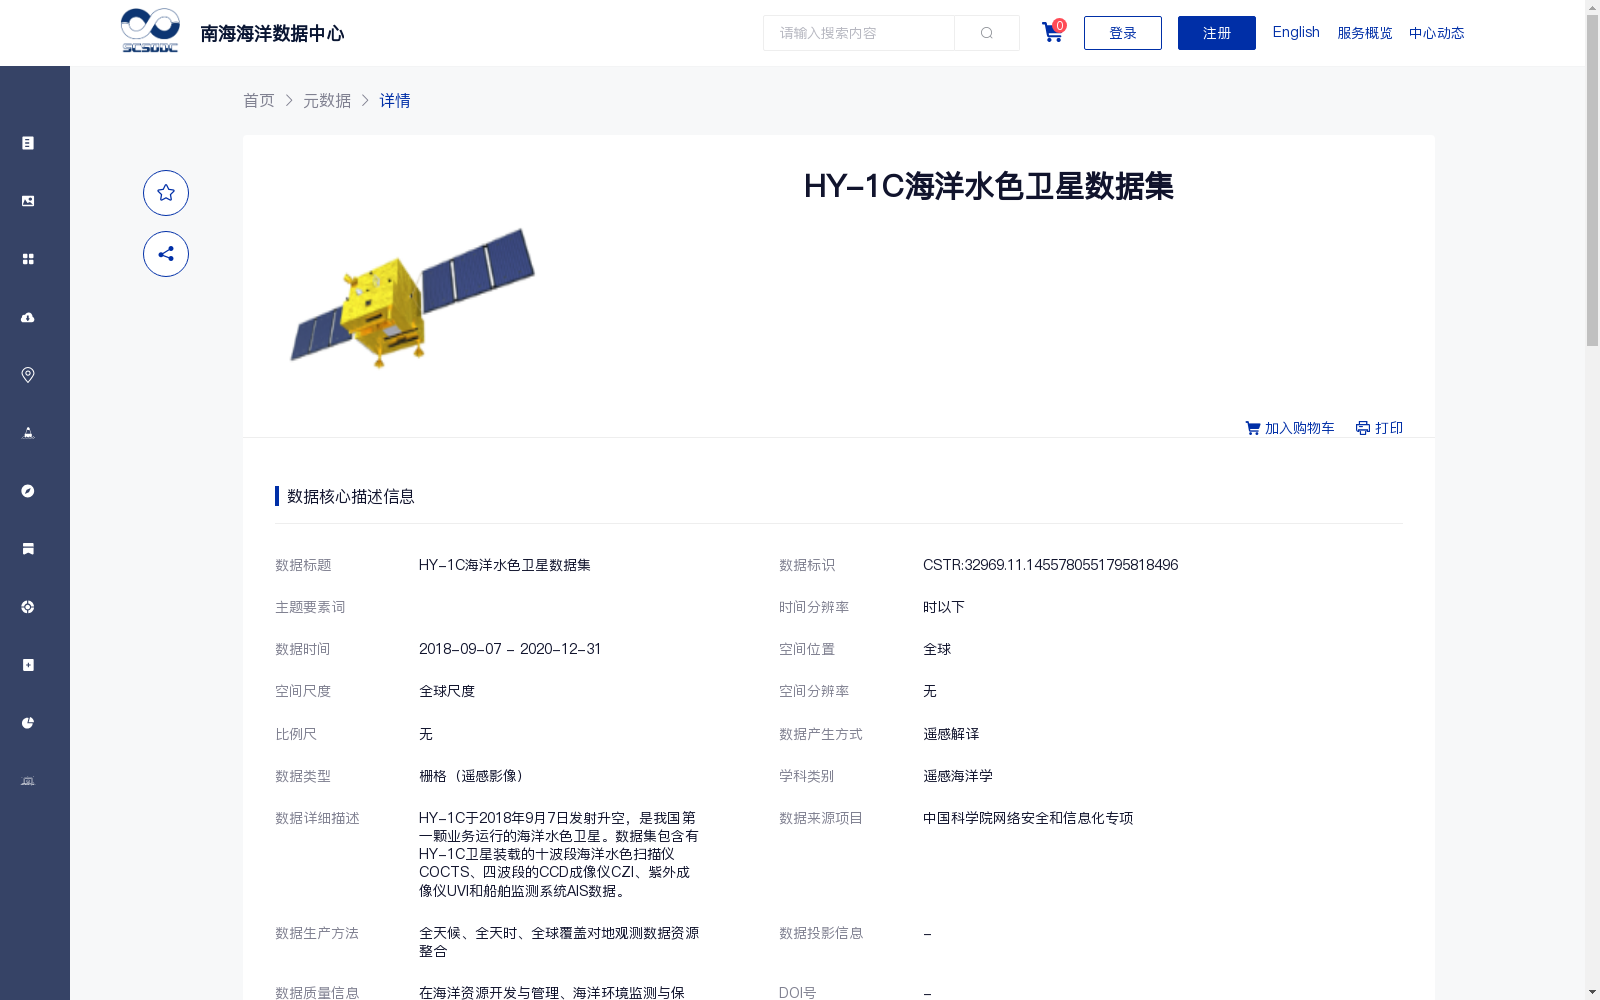Click the 数据标题 value HY-1C海洋水色卫星数据集

coord(504,565)
